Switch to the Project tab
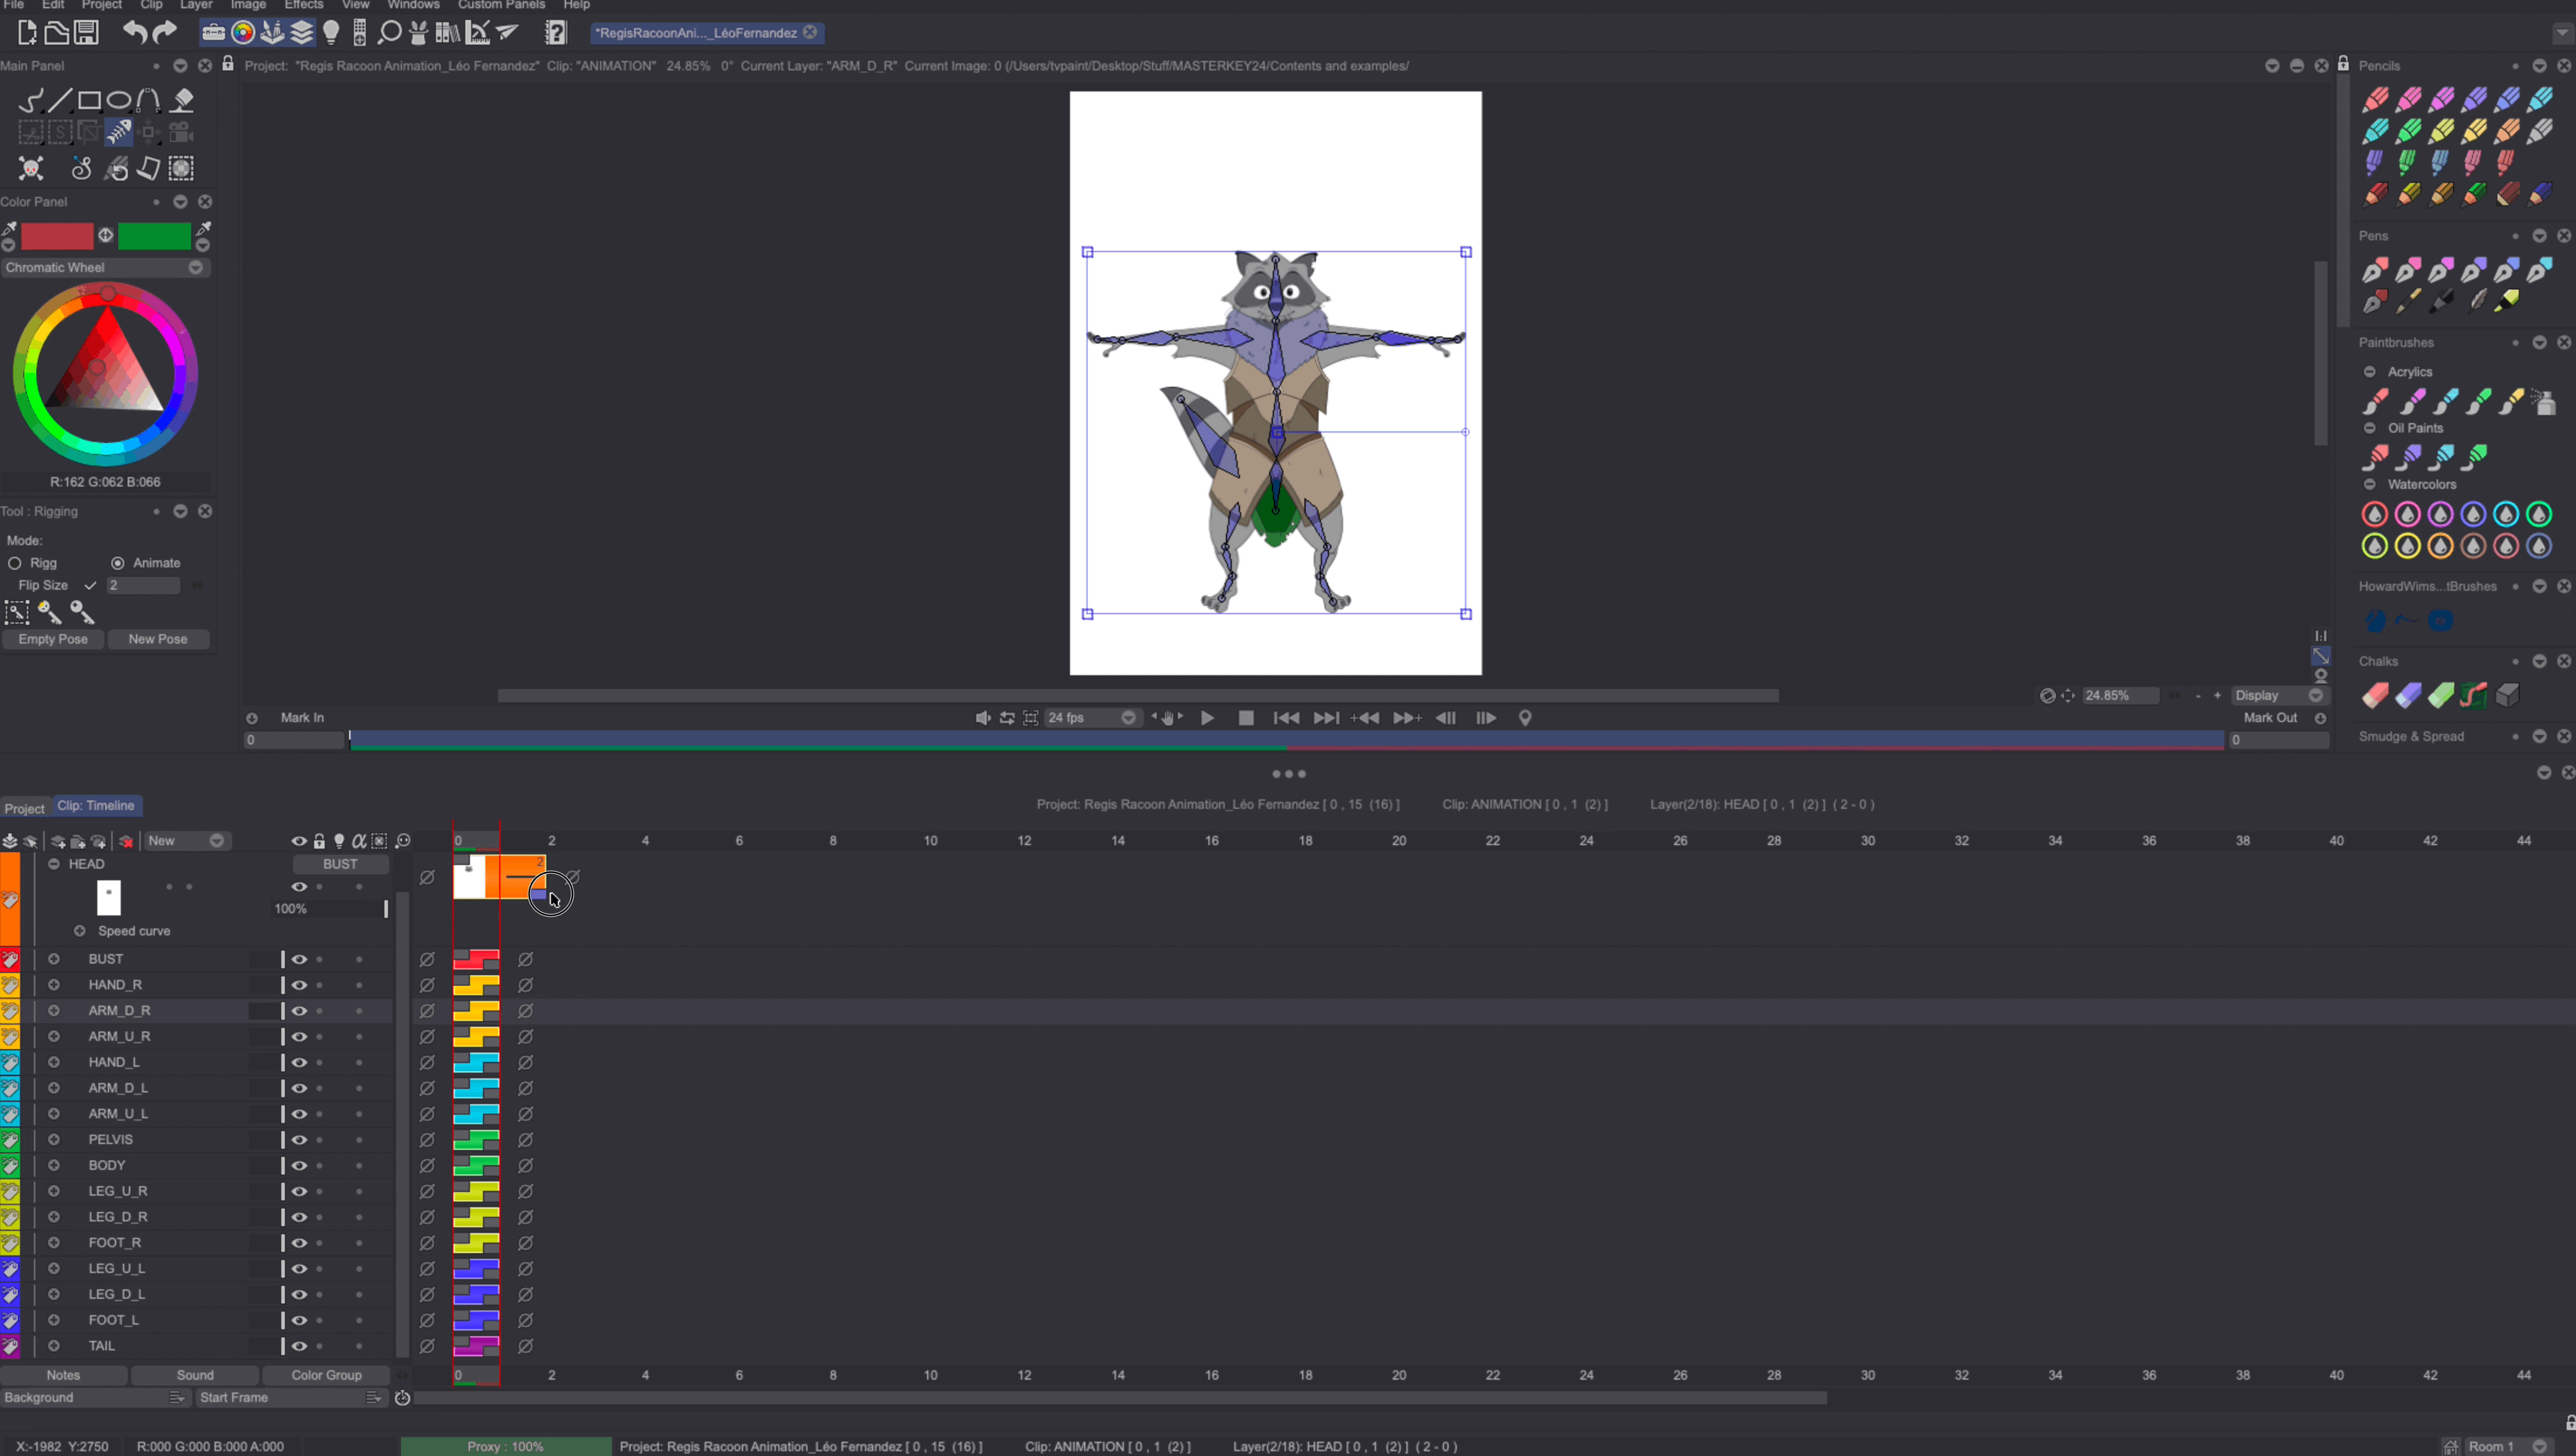 coord(24,808)
